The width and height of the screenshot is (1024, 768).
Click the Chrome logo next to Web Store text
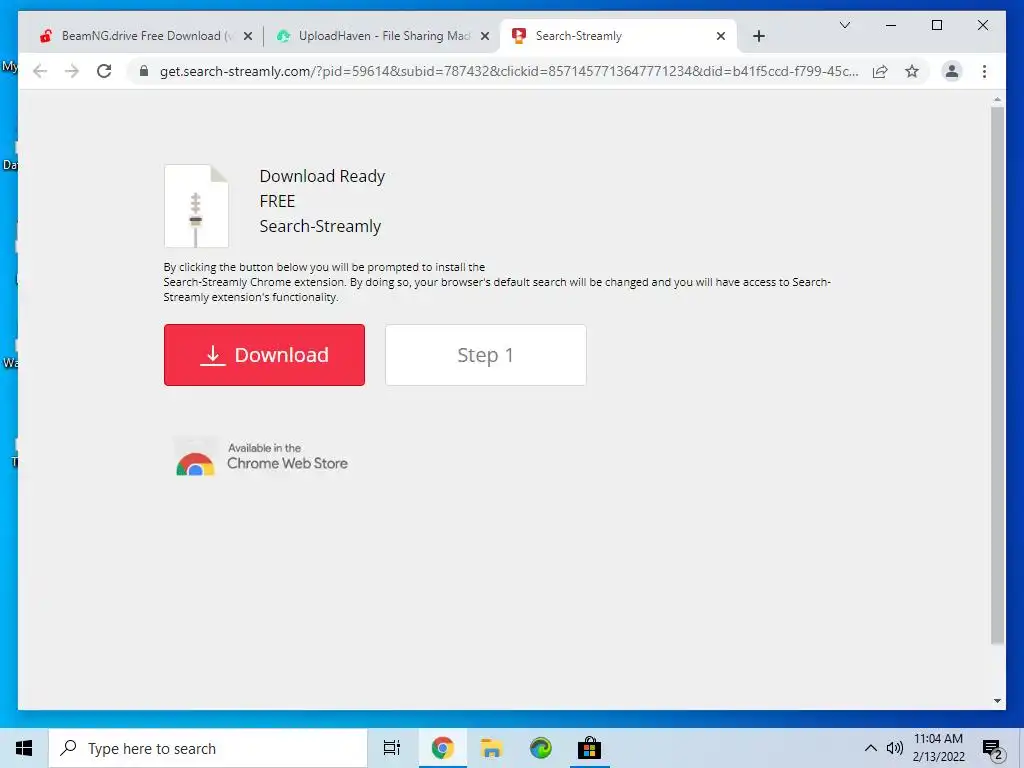195,462
